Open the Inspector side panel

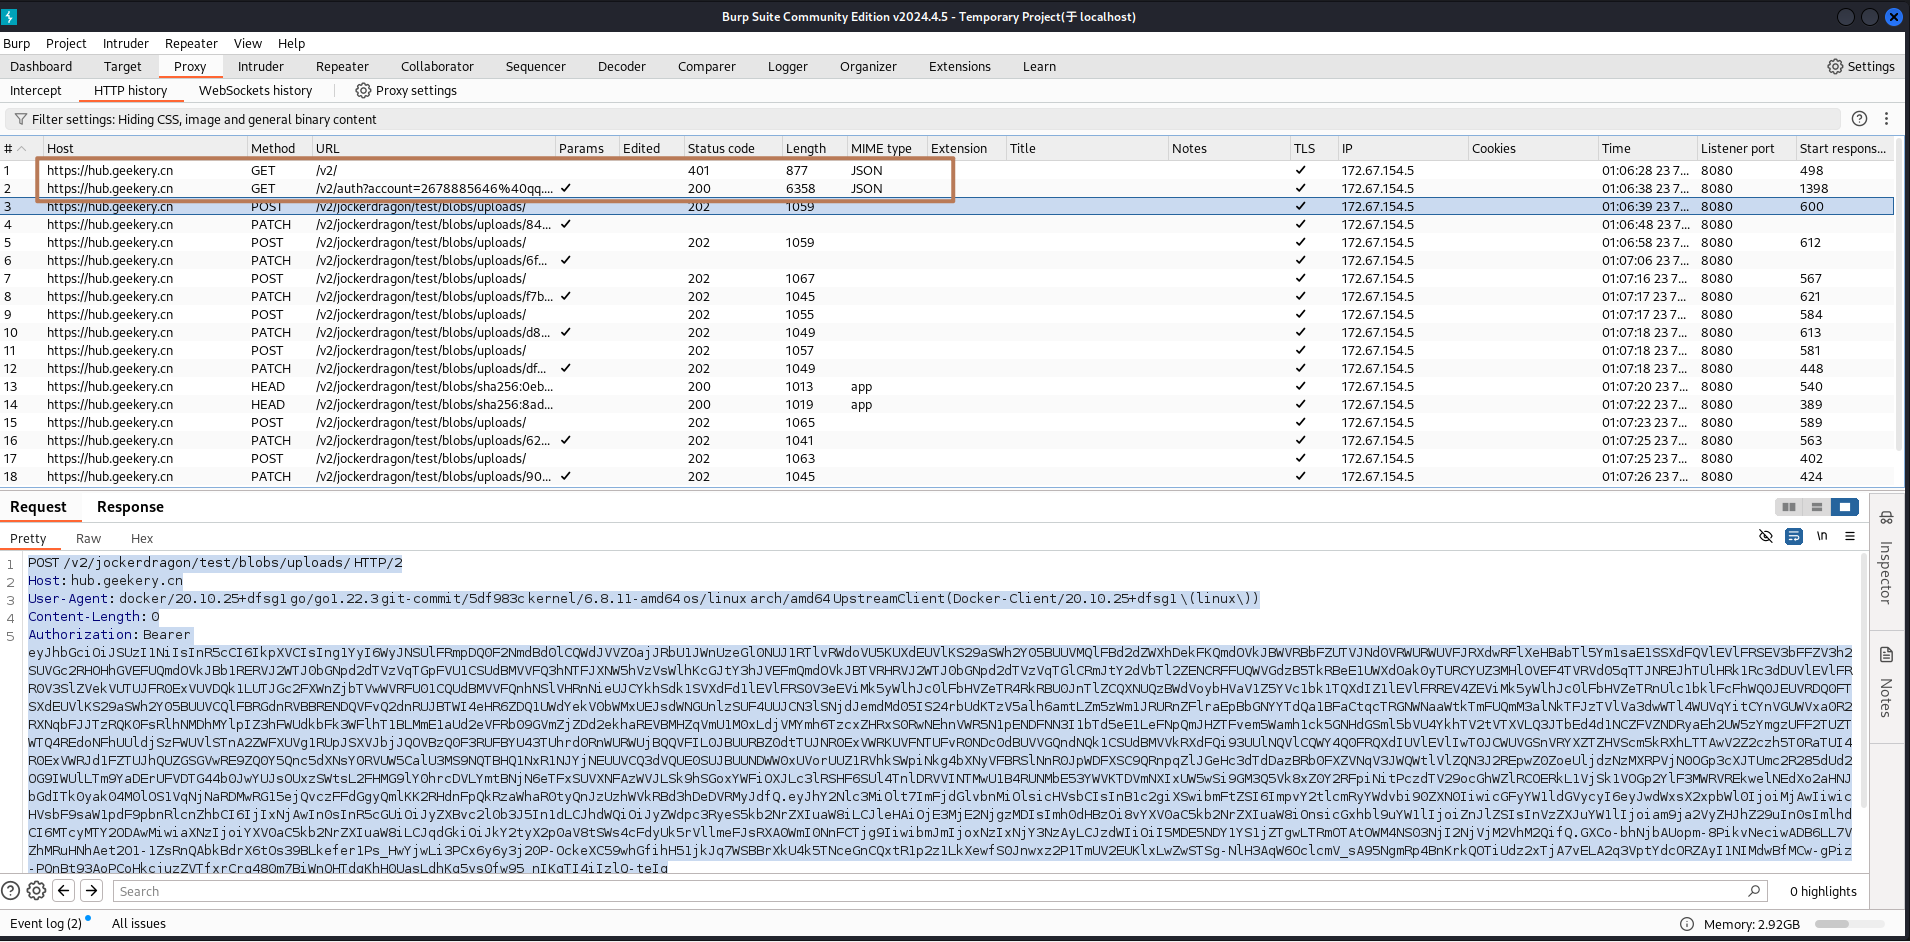coord(1886,560)
